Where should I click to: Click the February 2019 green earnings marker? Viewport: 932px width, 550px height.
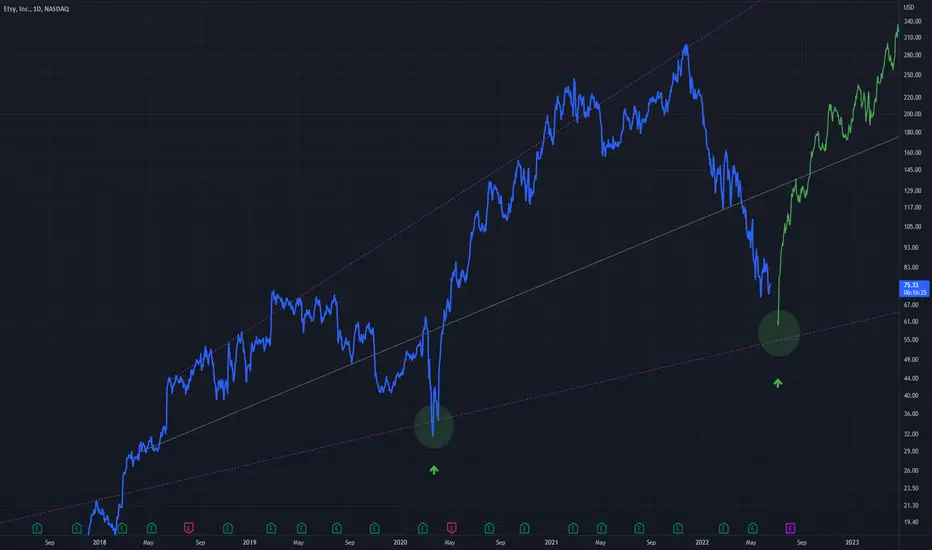(271, 528)
